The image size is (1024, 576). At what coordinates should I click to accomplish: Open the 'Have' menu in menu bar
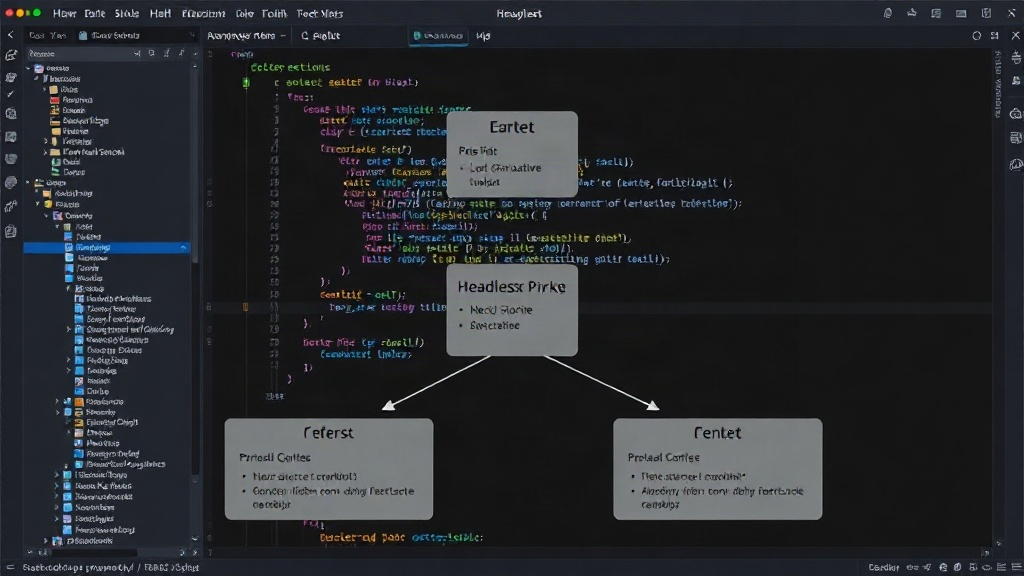pos(64,14)
